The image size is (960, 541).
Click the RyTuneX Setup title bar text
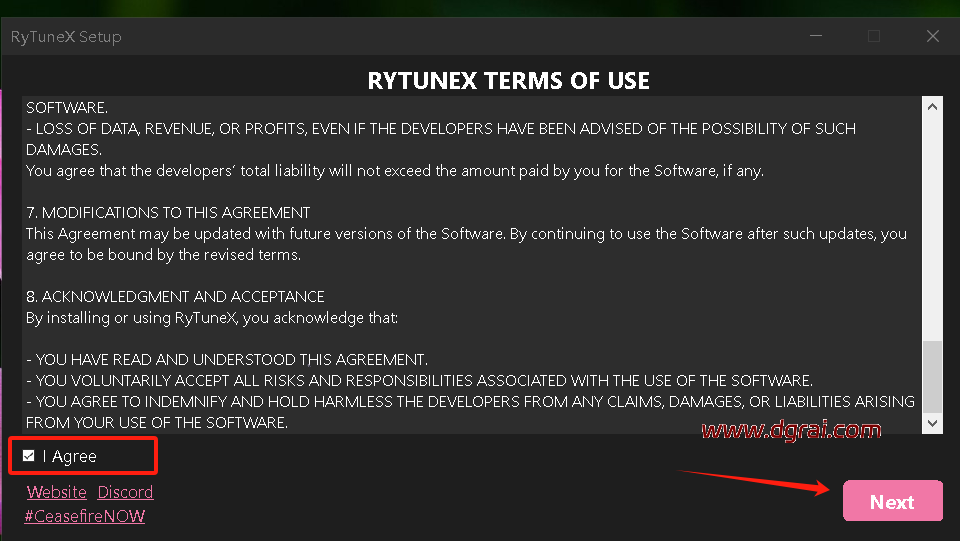tap(66, 37)
